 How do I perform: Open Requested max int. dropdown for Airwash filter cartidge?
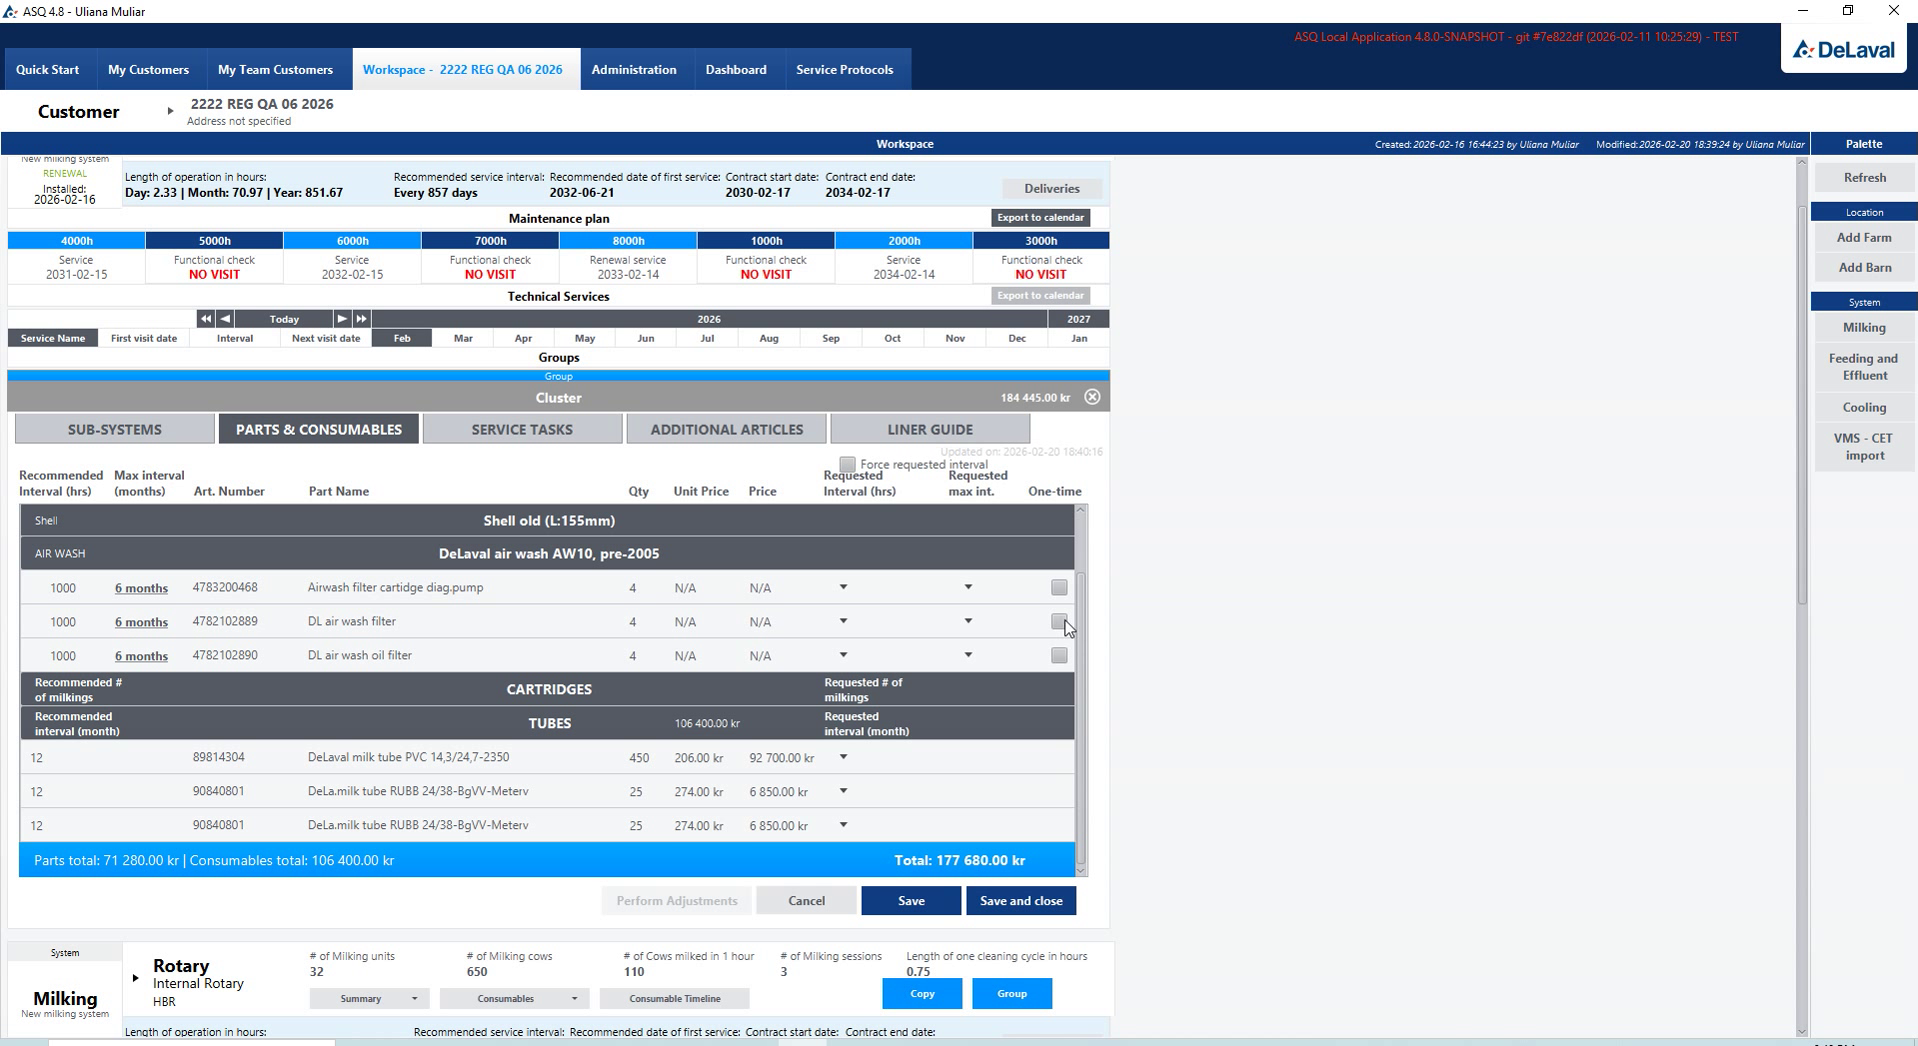pos(968,587)
